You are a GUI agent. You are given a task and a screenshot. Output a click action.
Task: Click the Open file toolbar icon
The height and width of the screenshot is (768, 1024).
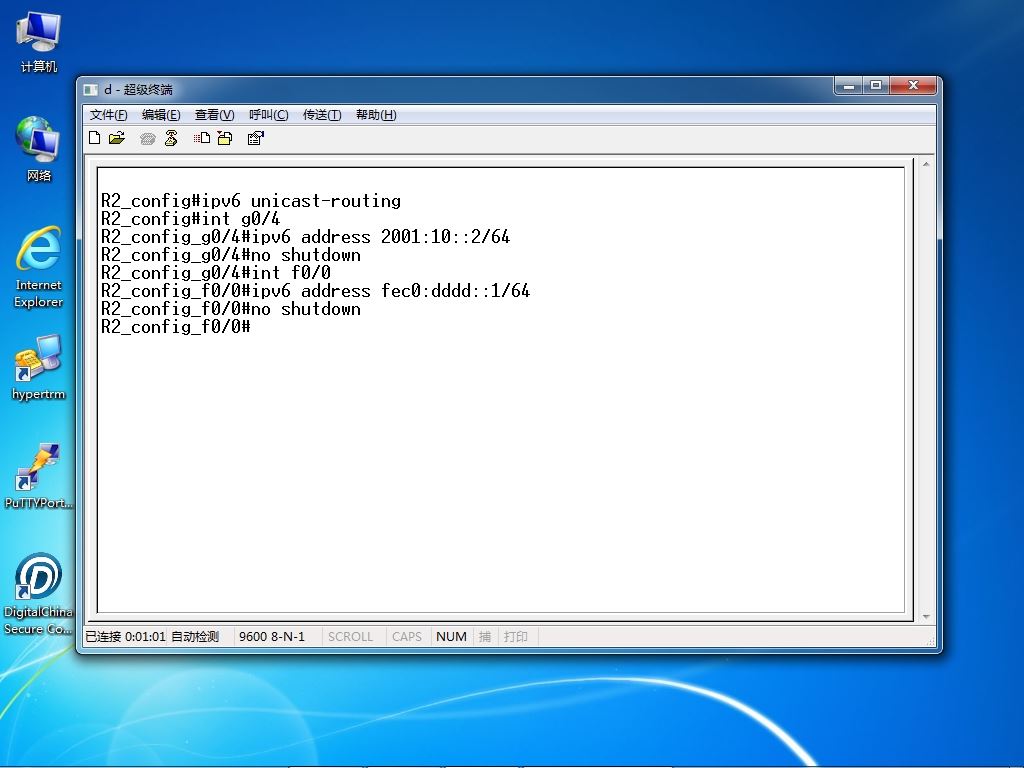click(x=117, y=138)
